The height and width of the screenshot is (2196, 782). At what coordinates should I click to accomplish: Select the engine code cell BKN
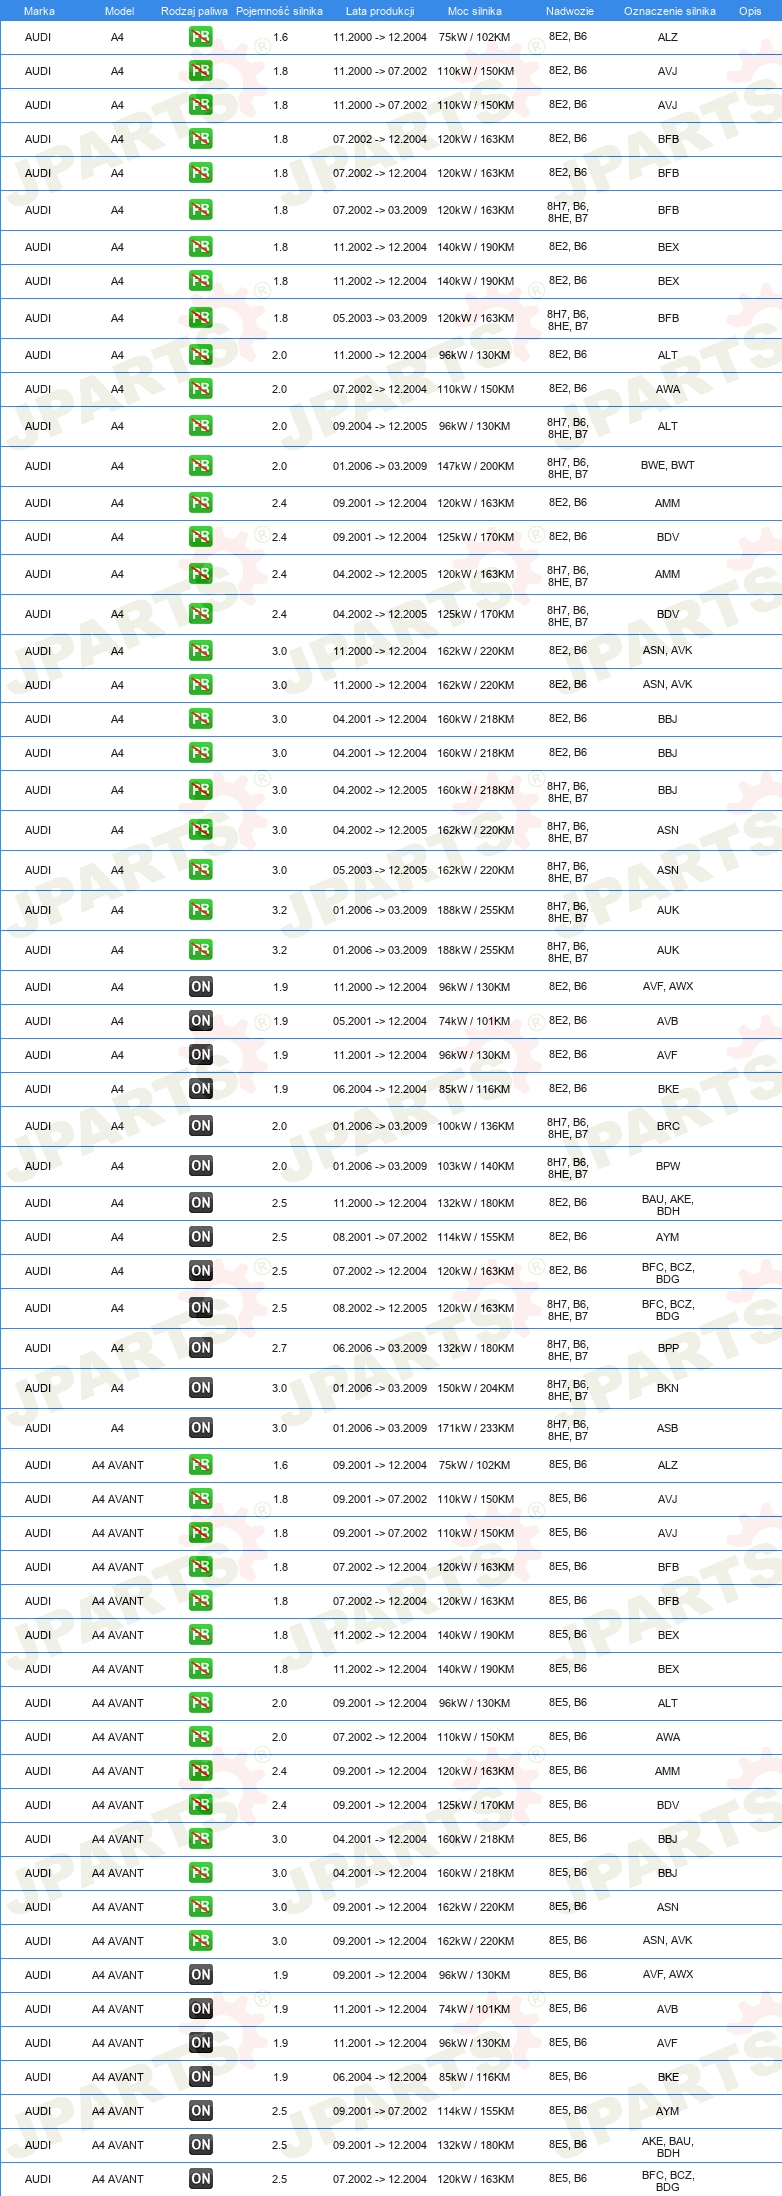668,1388
